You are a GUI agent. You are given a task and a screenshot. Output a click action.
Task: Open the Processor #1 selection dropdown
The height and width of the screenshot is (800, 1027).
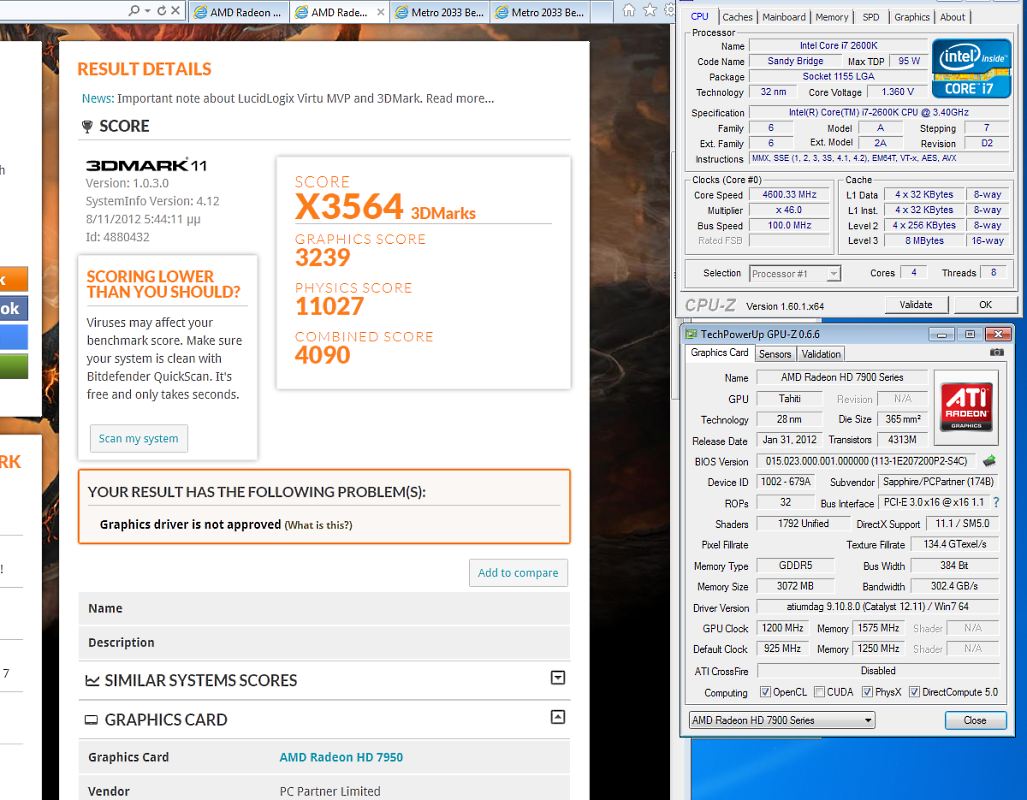tap(833, 273)
